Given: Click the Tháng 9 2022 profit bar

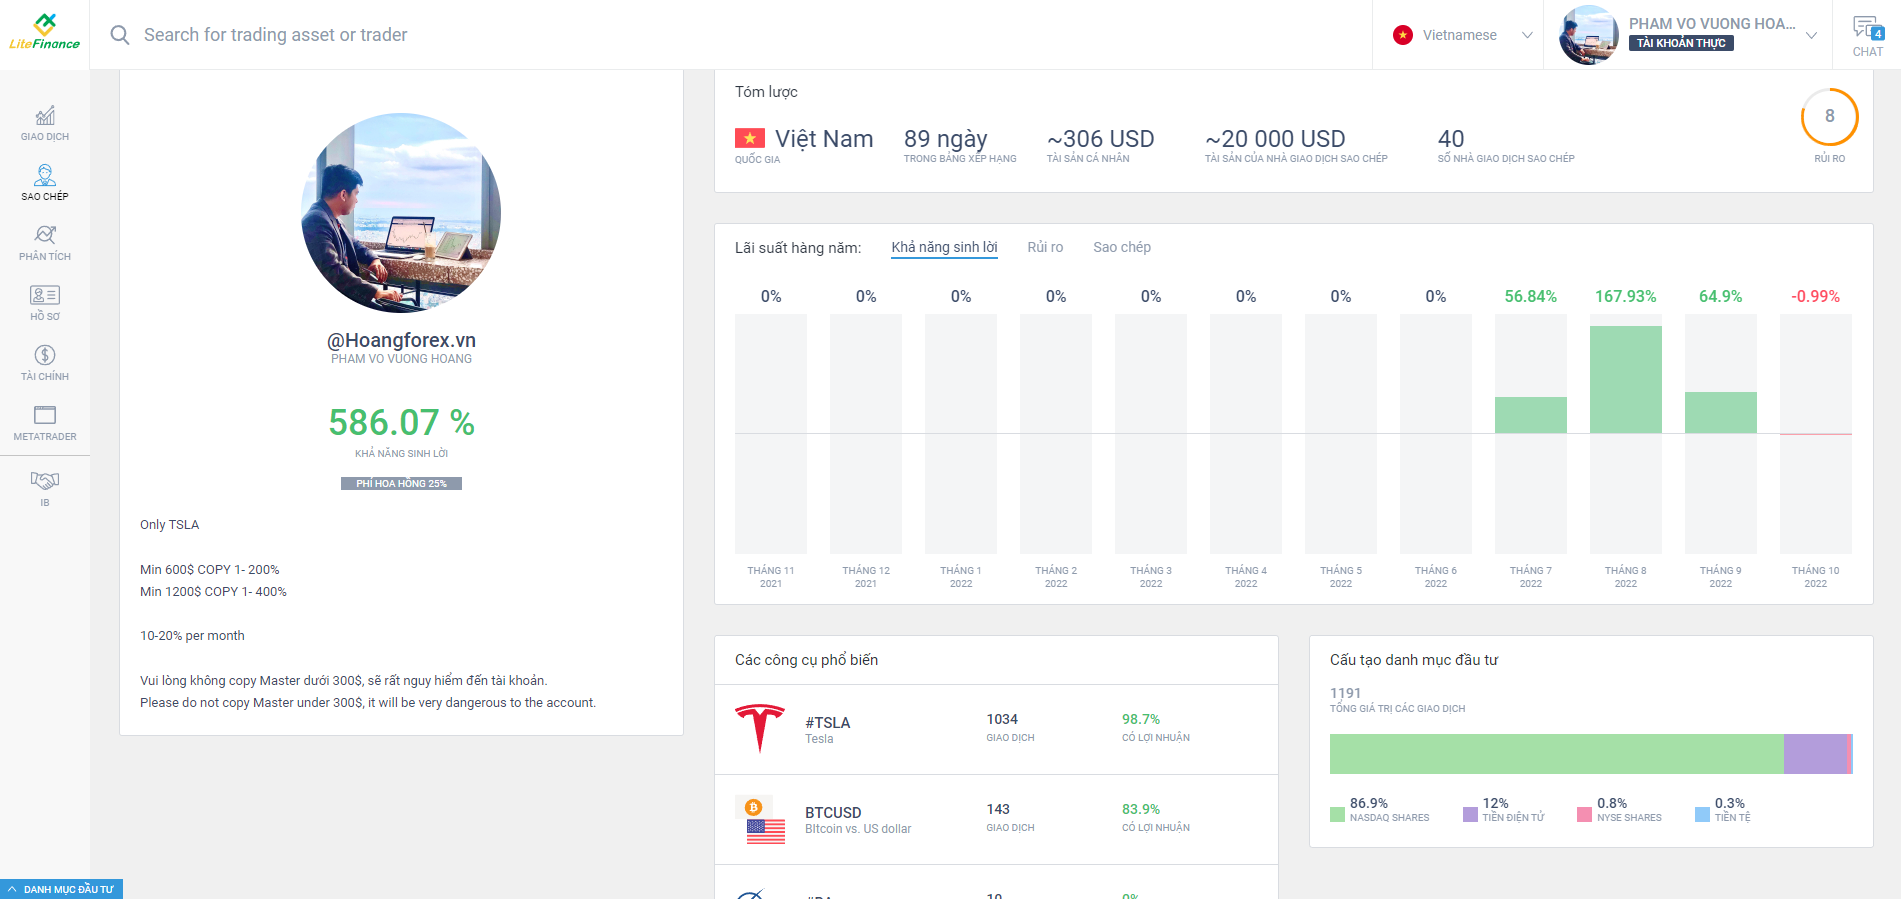Looking at the screenshot, I should pyautogui.click(x=1720, y=412).
